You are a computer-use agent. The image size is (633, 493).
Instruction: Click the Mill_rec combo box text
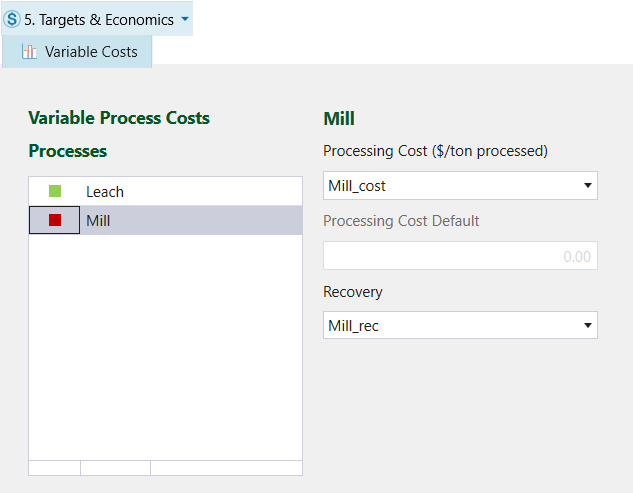[x=353, y=326]
